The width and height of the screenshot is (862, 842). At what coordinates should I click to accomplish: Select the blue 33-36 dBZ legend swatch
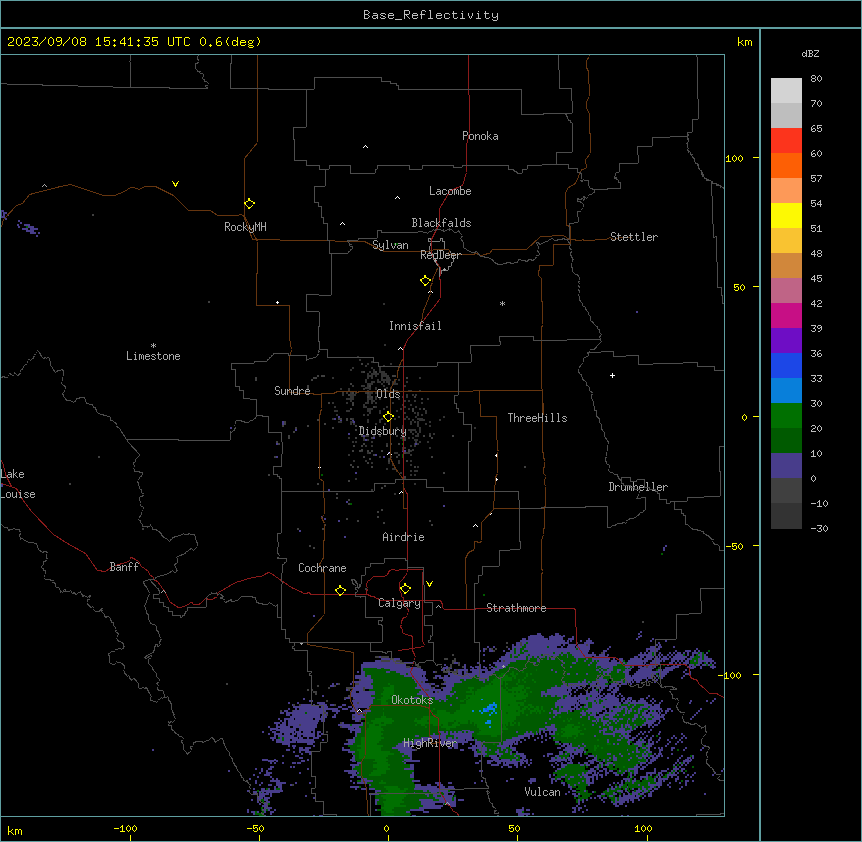coord(786,365)
